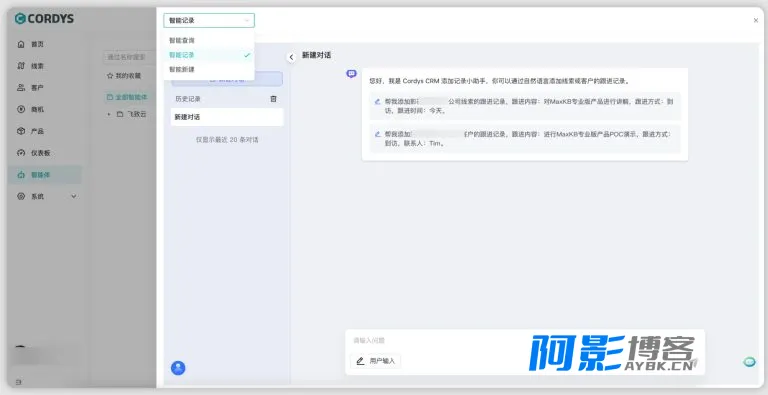Select the 智能体 sidebar item
The width and height of the screenshot is (768, 395).
45,174
